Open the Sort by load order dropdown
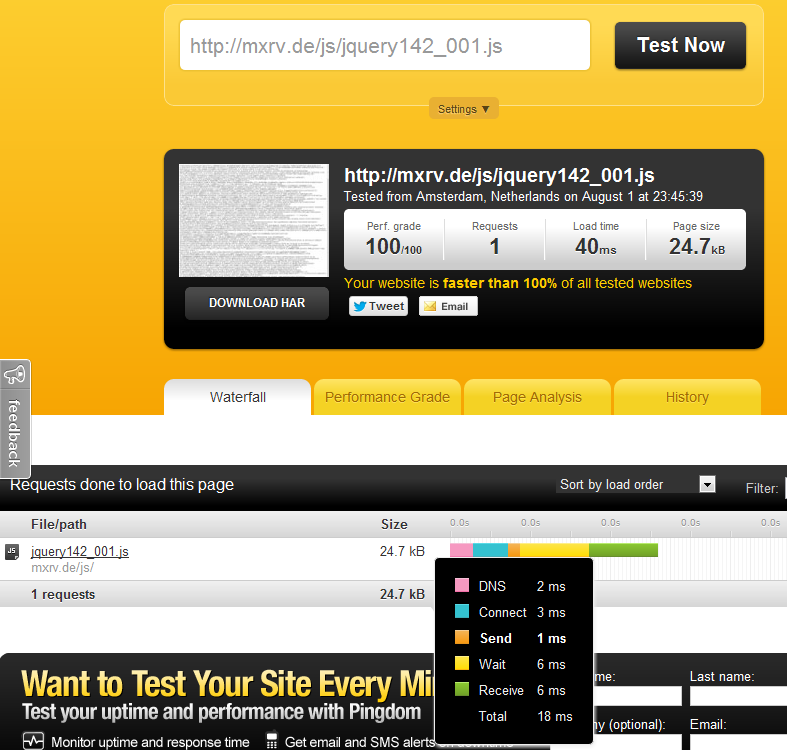 tap(636, 484)
